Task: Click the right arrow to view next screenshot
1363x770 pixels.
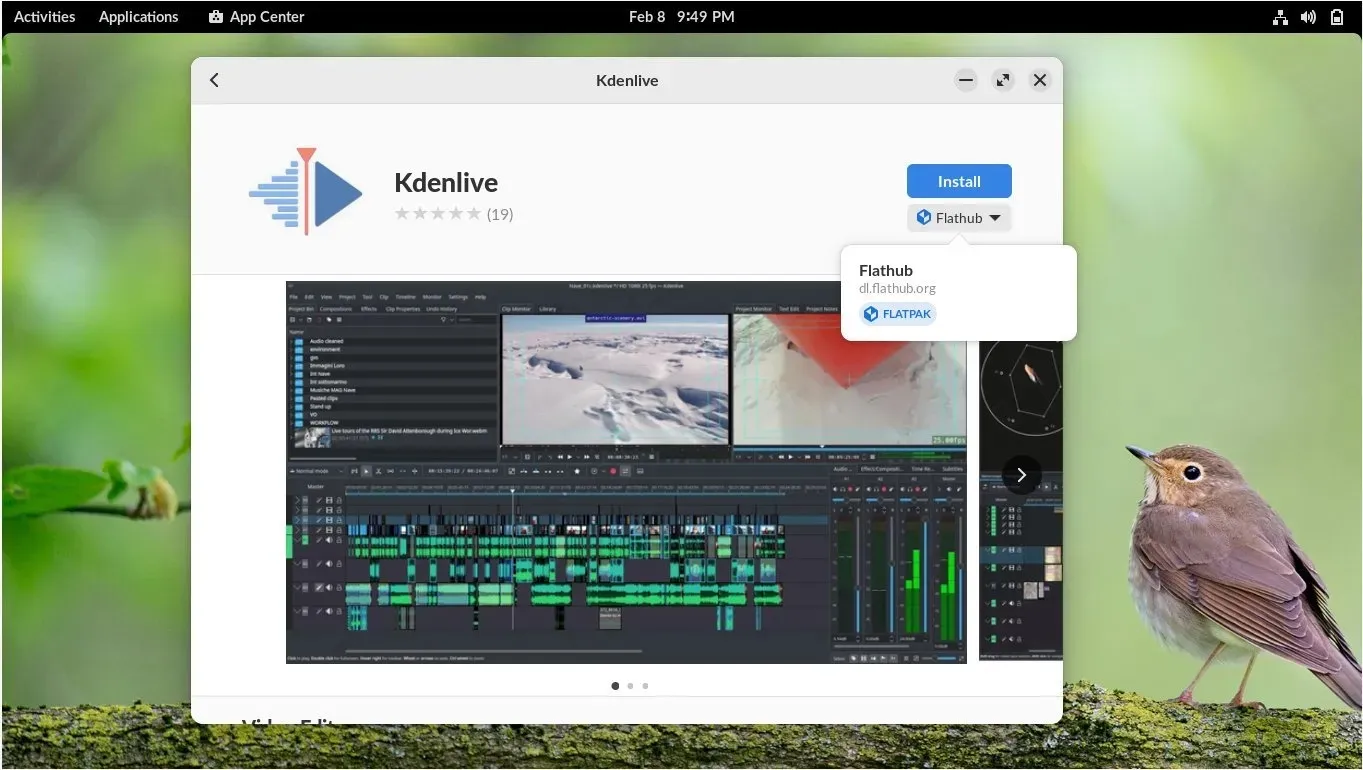Action: (x=1021, y=475)
